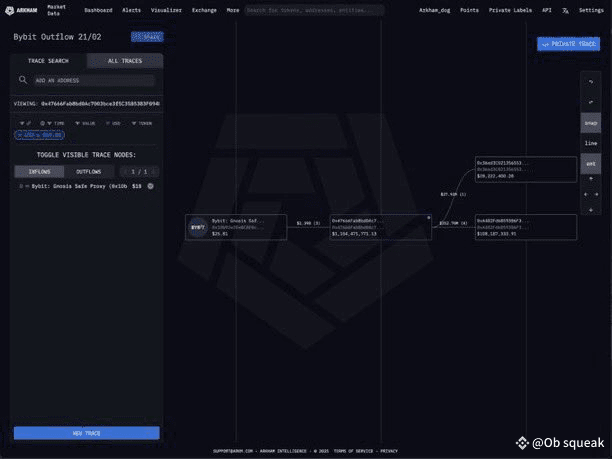Click the bottom icon in the canvas toolbar
The width and height of the screenshot is (612, 459).
(x=591, y=210)
